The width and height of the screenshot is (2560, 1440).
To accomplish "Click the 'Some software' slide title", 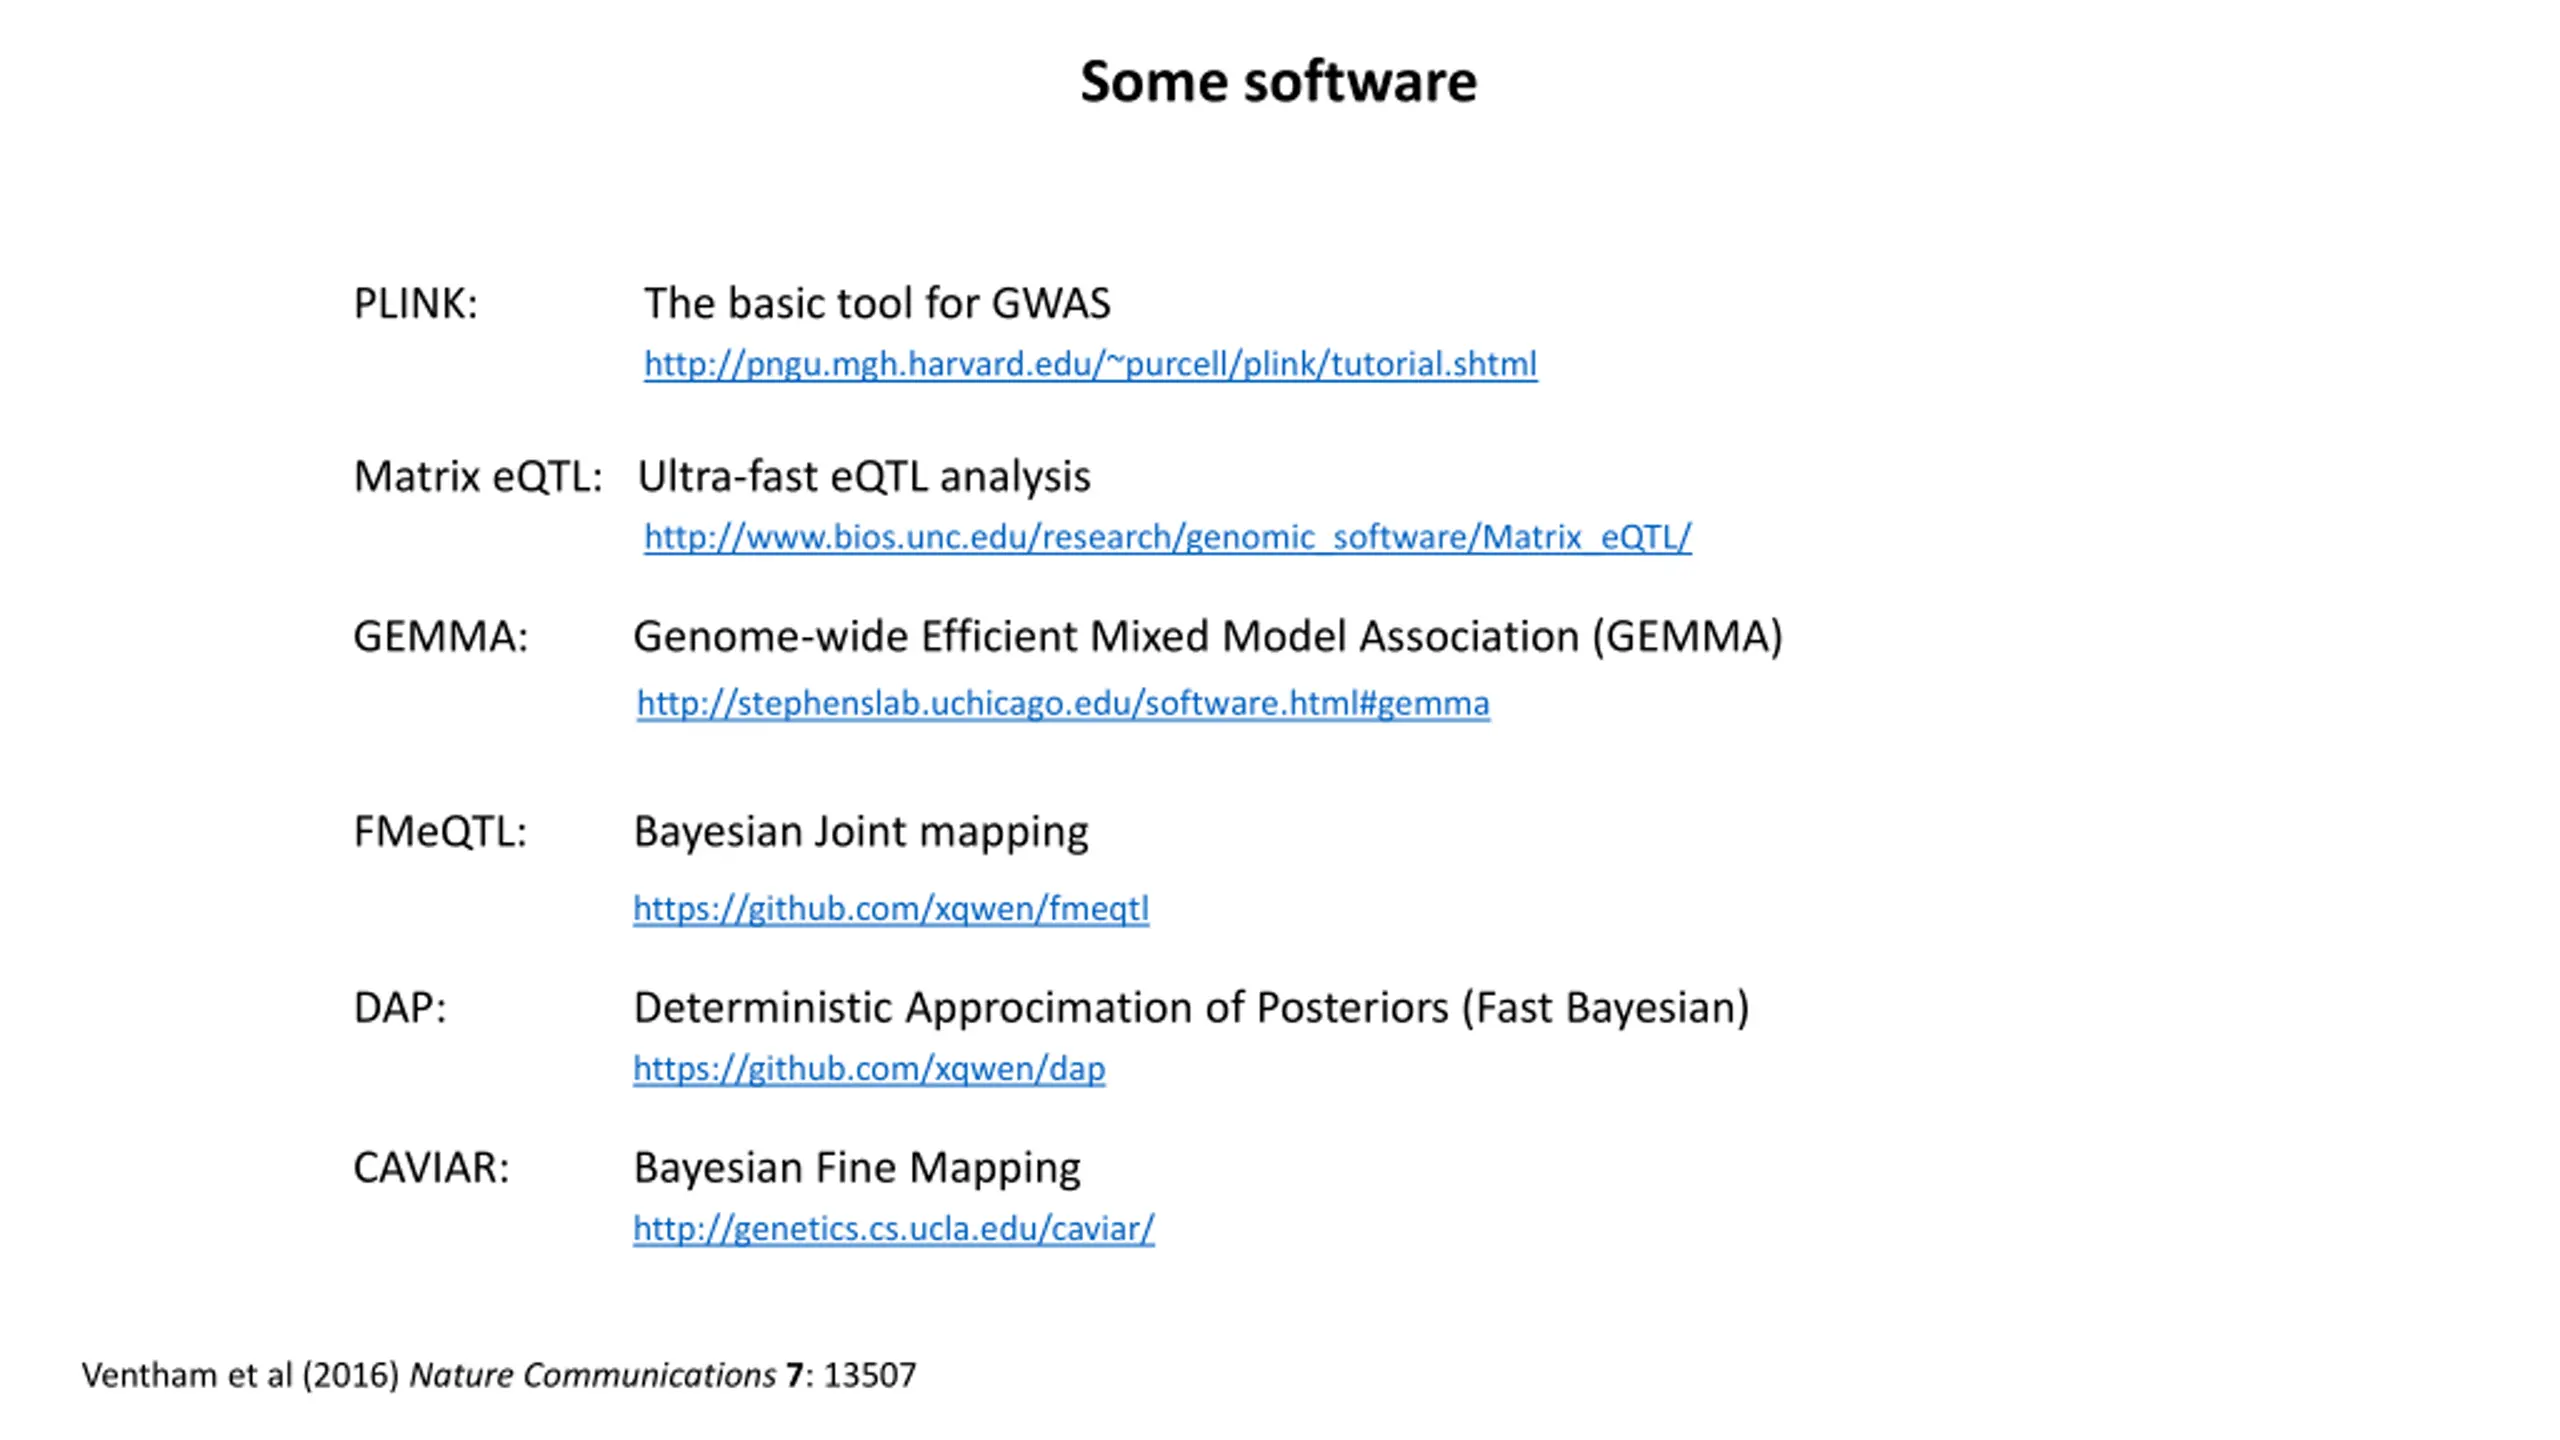I will [x=1278, y=81].
